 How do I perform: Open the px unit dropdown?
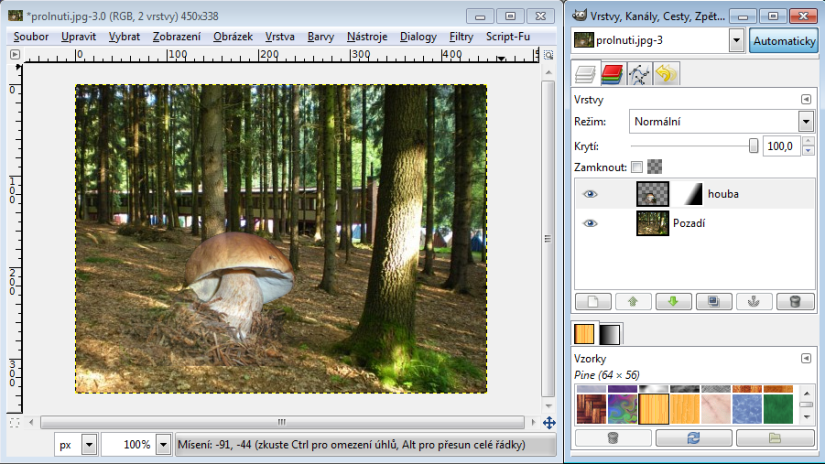pos(89,445)
